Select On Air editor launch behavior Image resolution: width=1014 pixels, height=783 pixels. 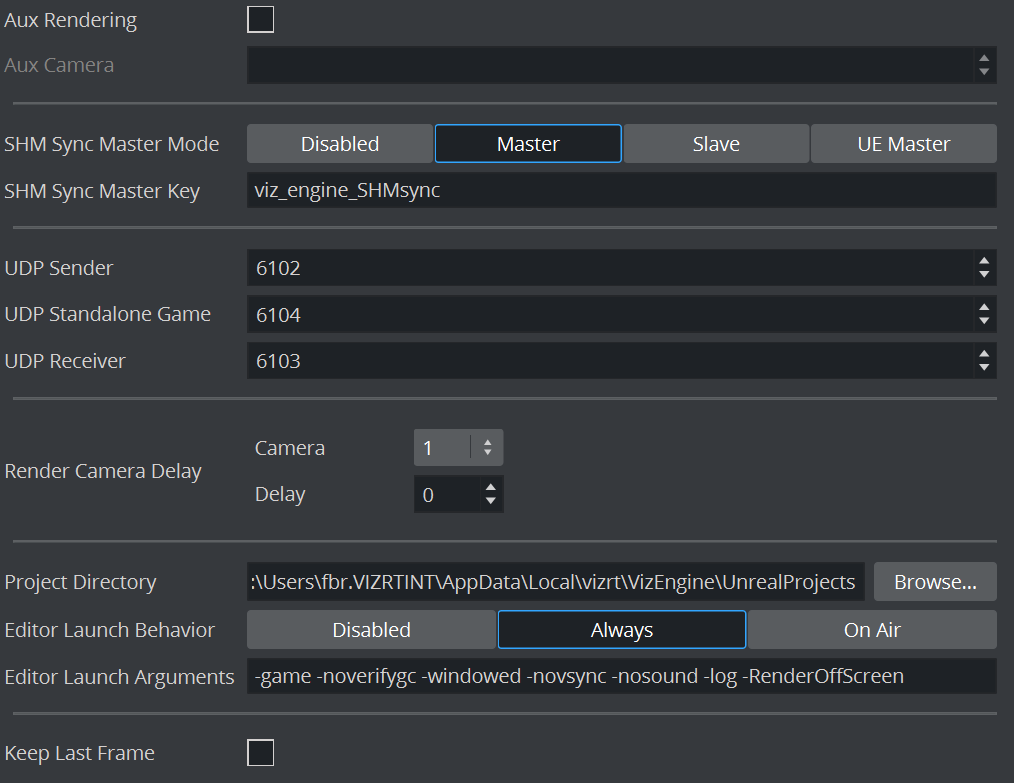pyautogui.click(x=872, y=630)
